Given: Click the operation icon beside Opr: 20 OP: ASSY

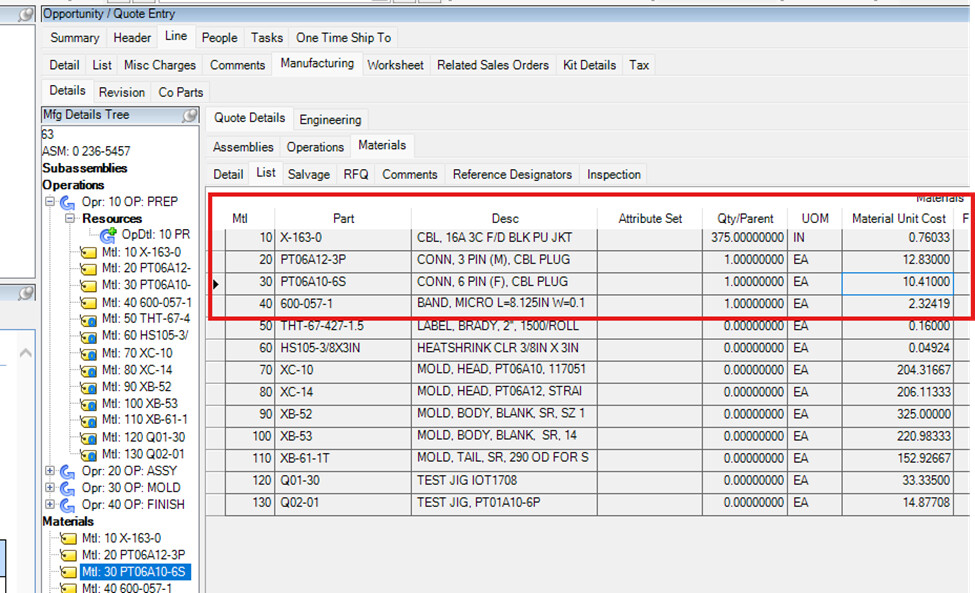Looking at the screenshot, I should 67,472.
